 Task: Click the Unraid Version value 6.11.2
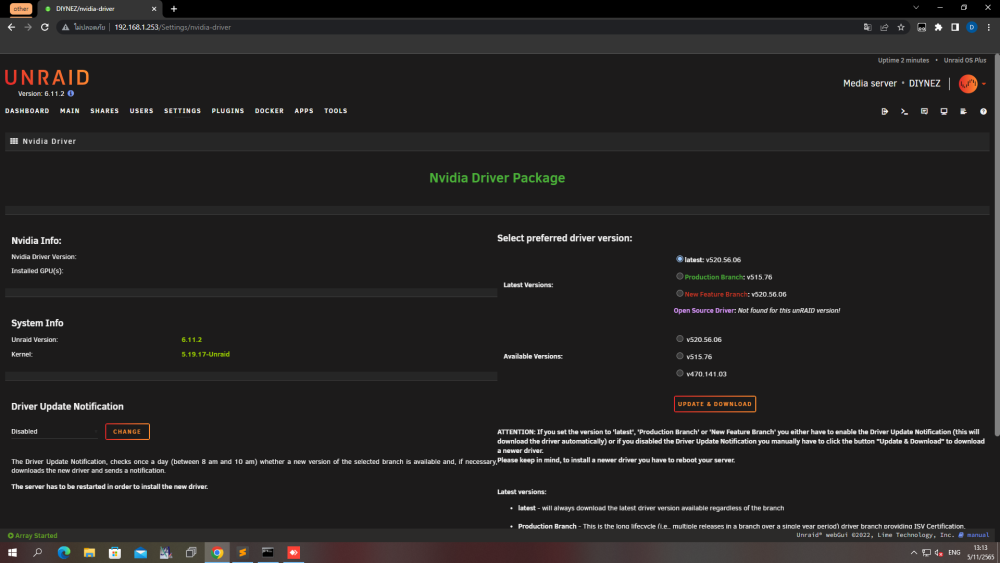[x=191, y=340]
